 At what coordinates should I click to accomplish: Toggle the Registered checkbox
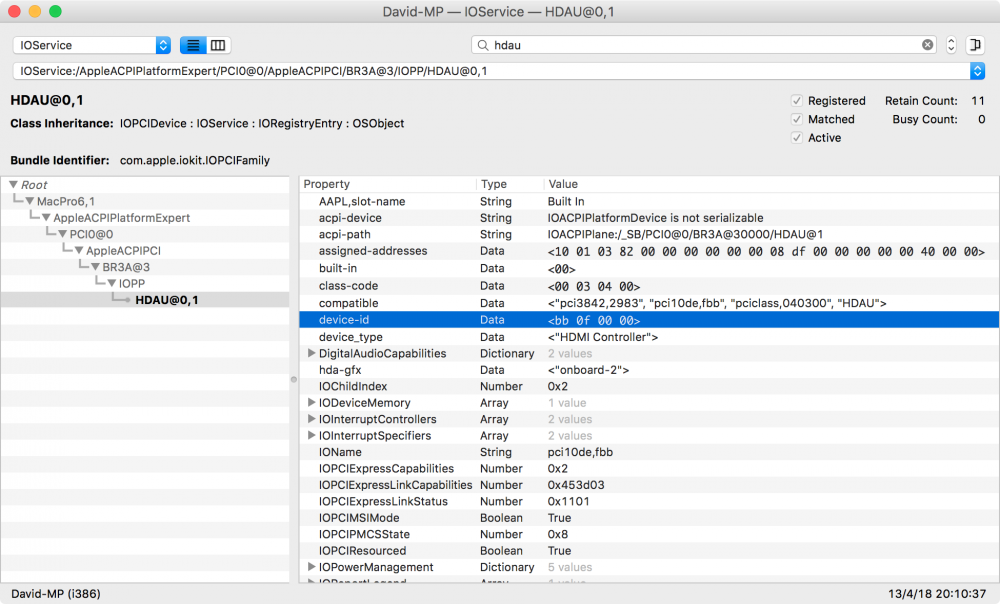tap(797, 101)
